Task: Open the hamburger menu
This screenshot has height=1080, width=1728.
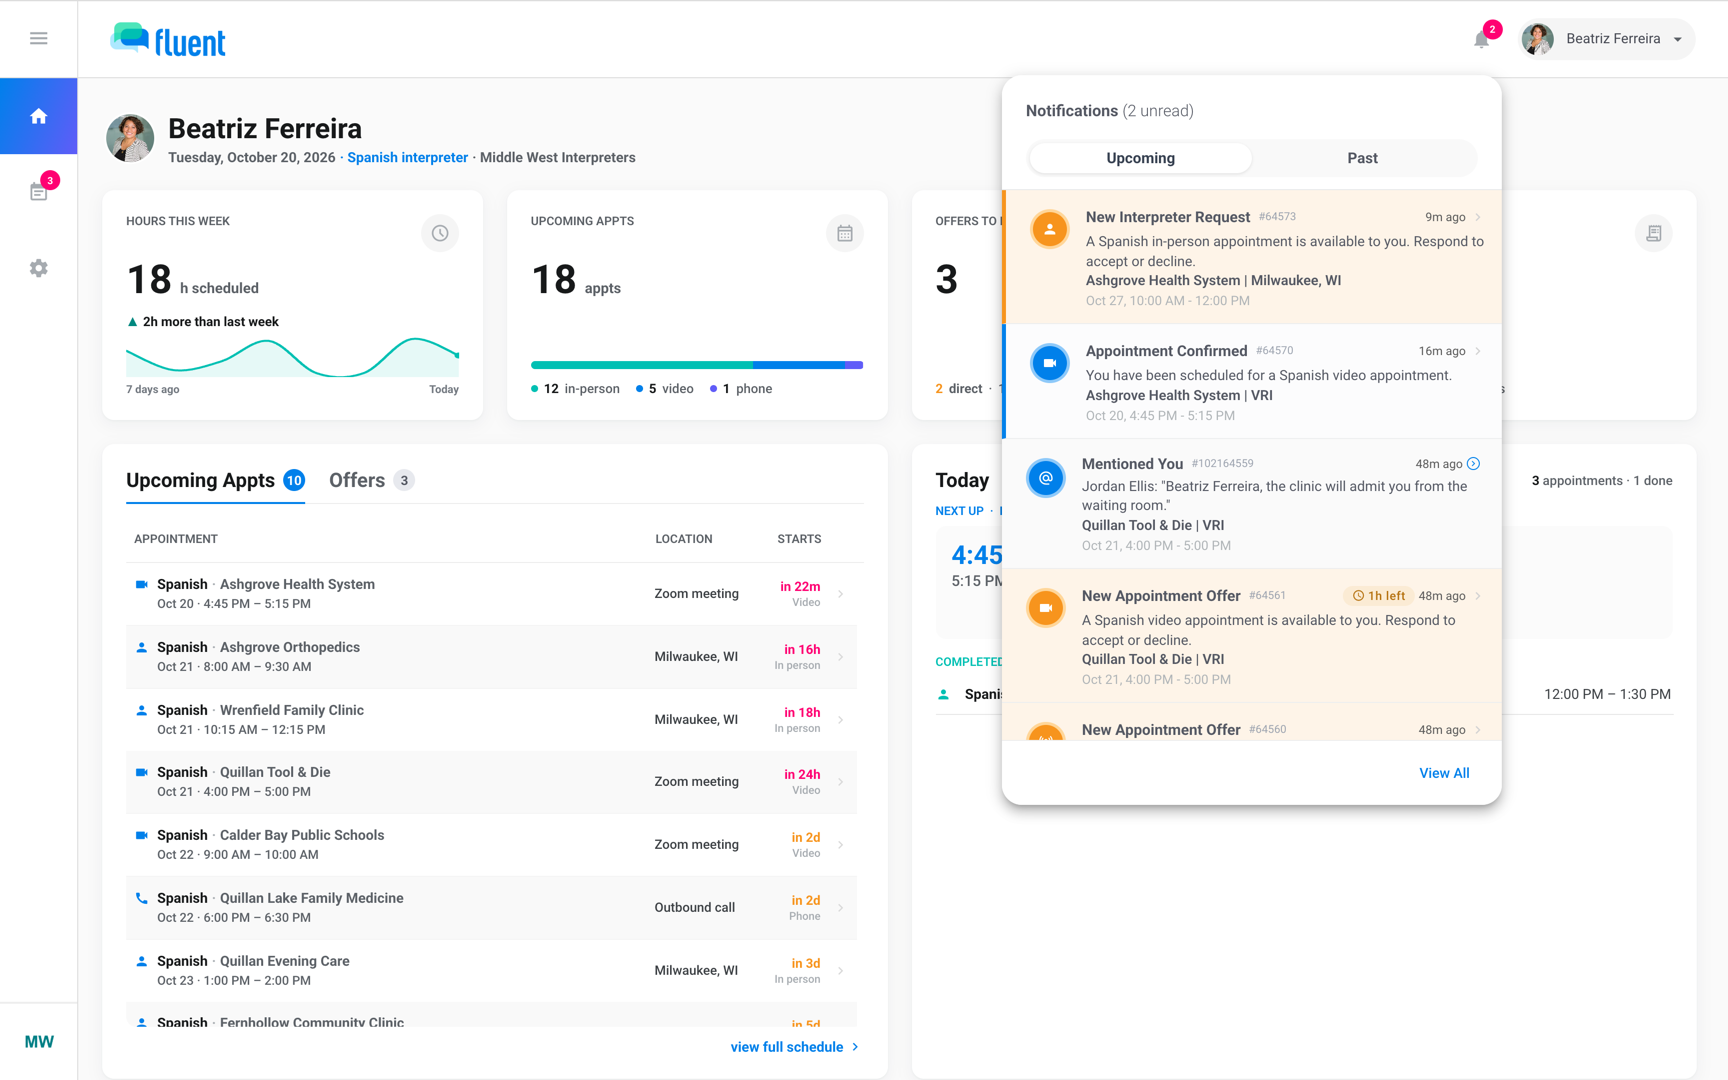Action: click(39, 38)
